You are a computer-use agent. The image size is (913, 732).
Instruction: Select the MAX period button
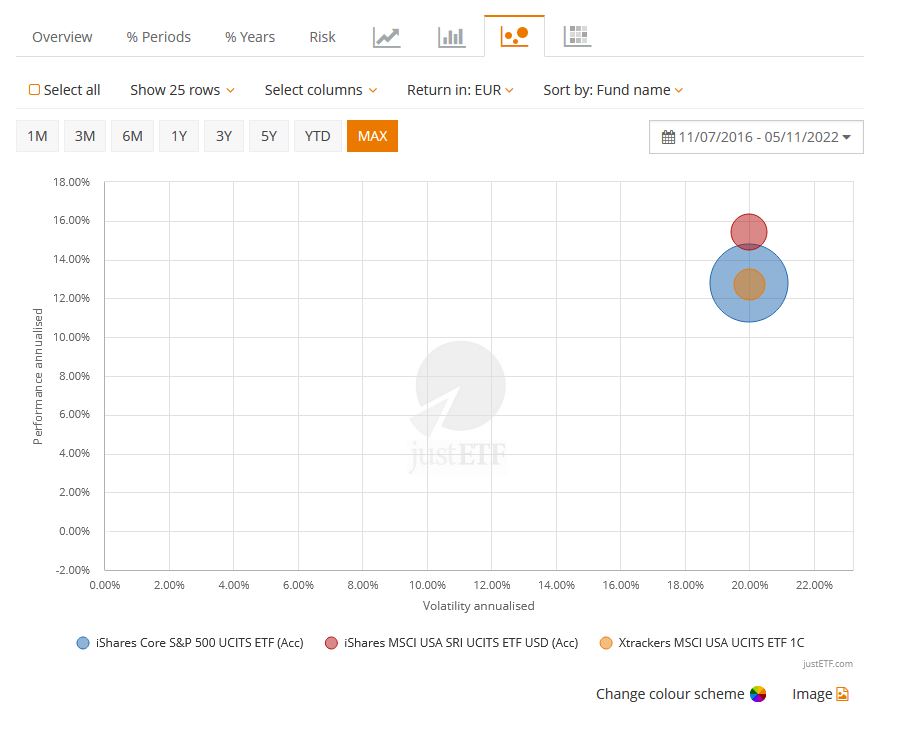click(373, 136)
